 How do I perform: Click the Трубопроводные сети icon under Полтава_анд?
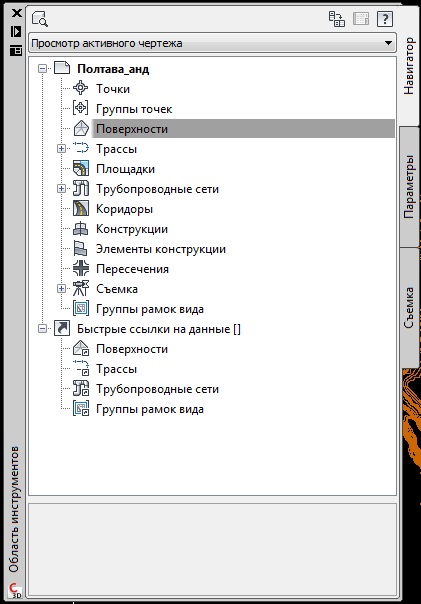(81, 188)
